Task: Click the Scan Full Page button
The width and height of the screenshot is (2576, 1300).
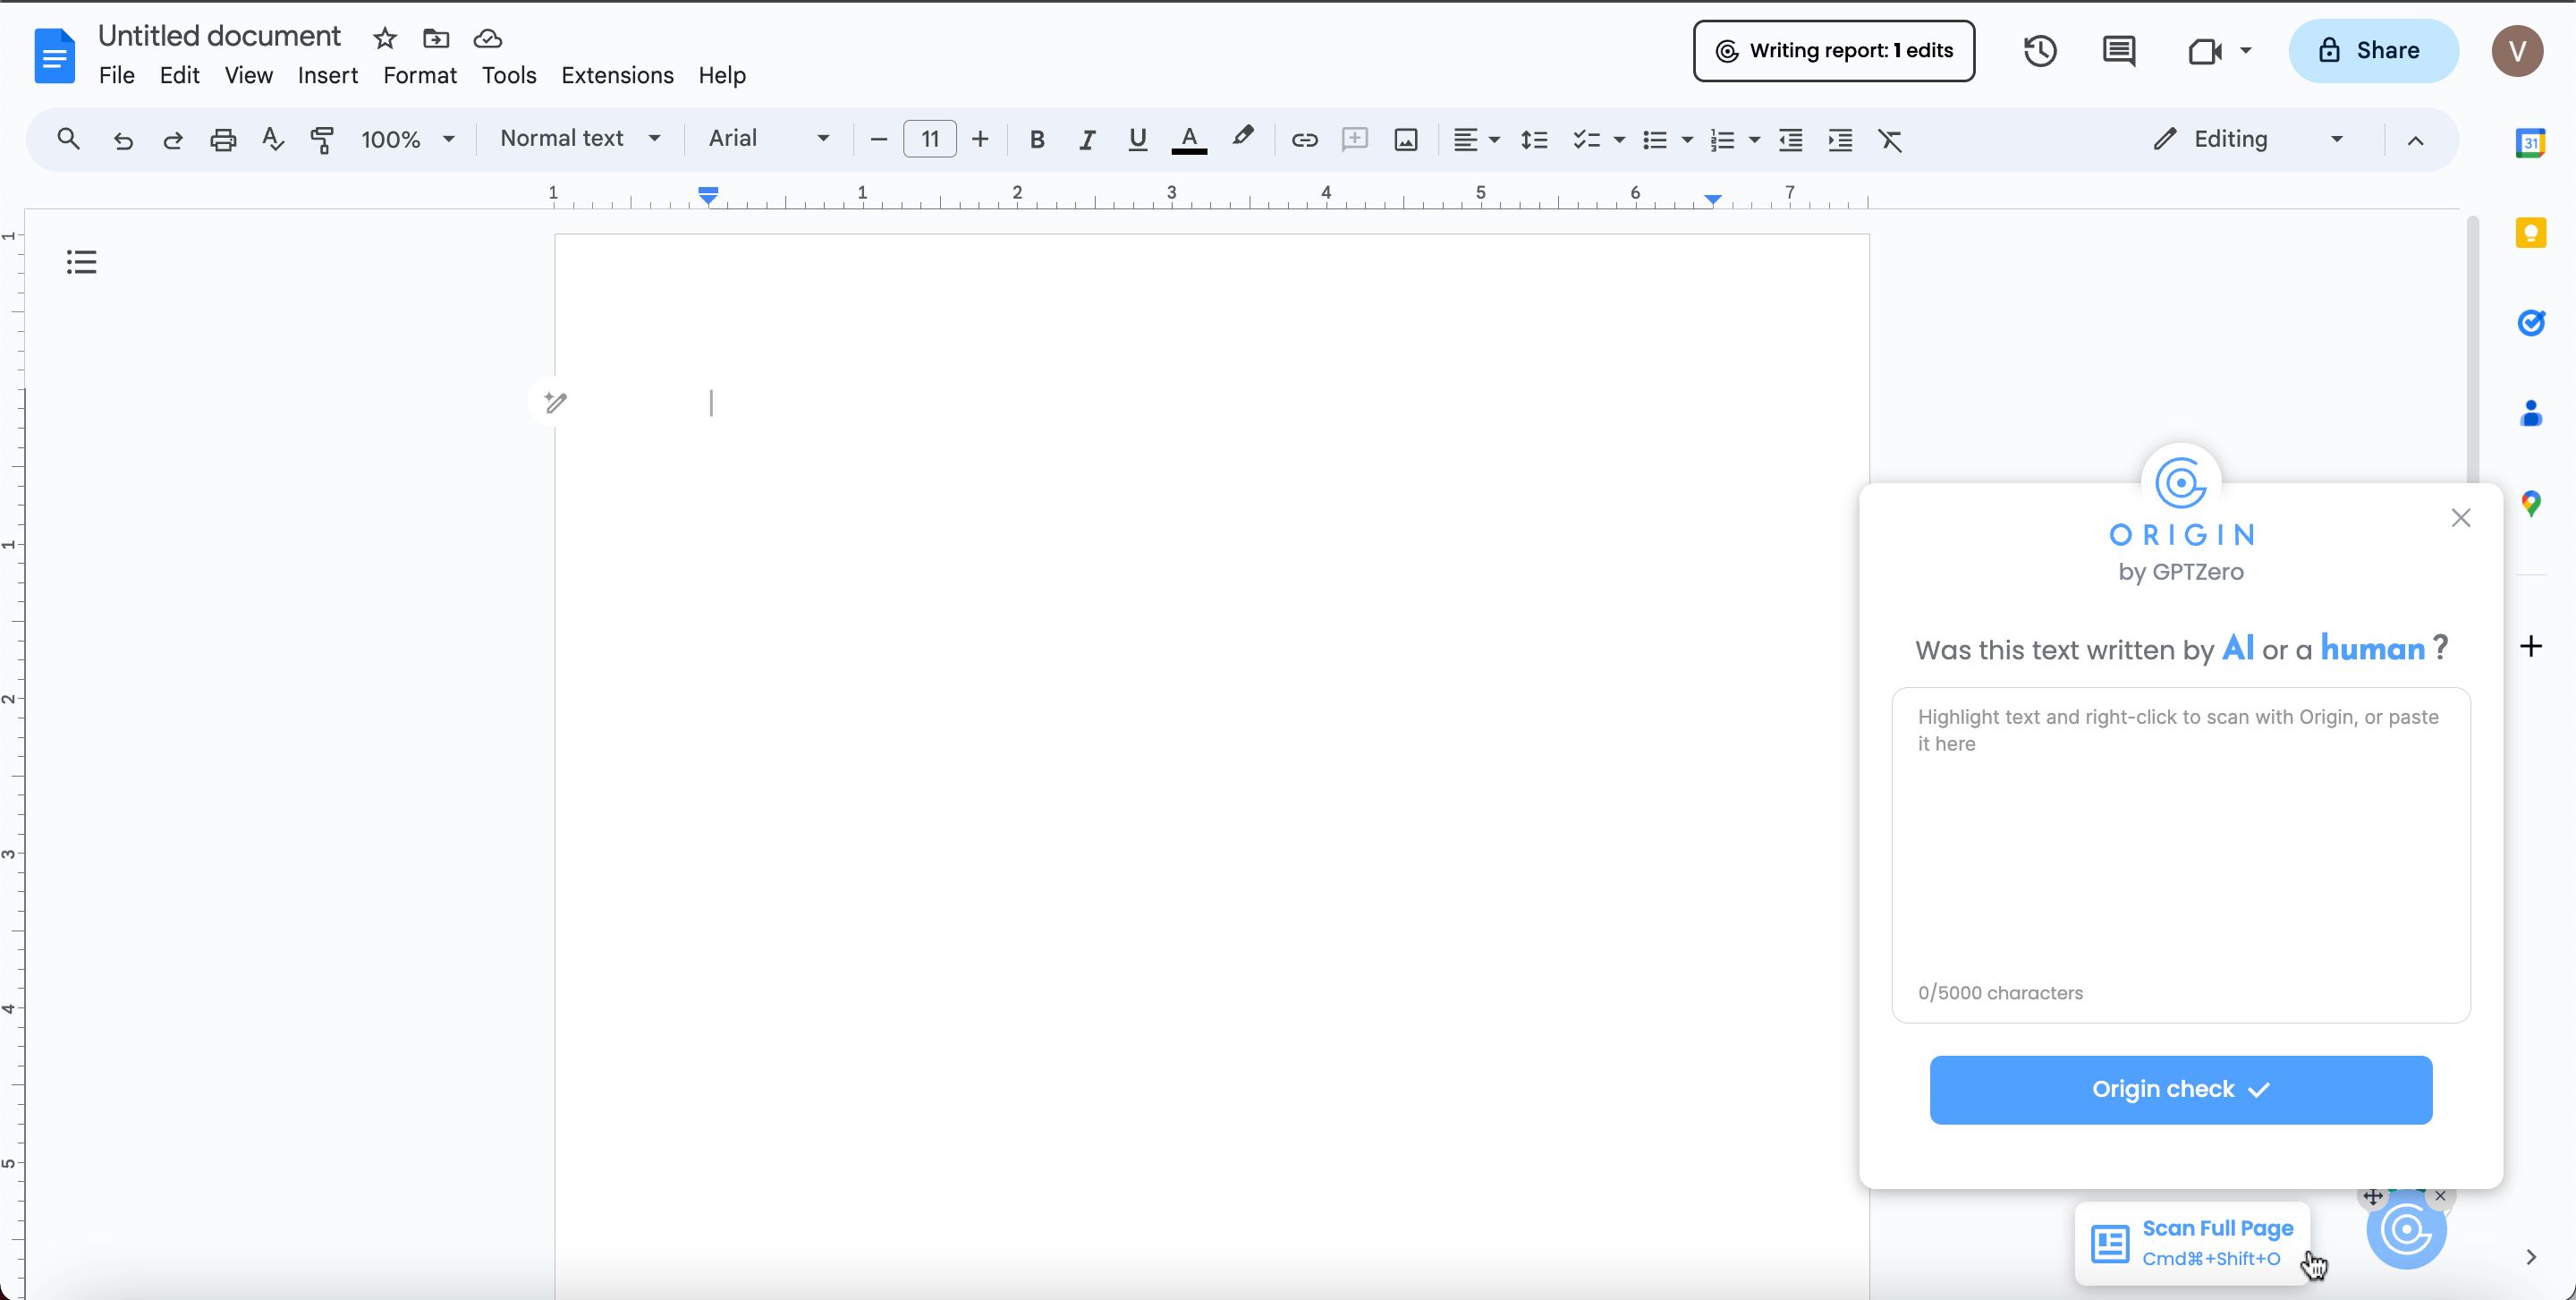Action: 2192,1243
